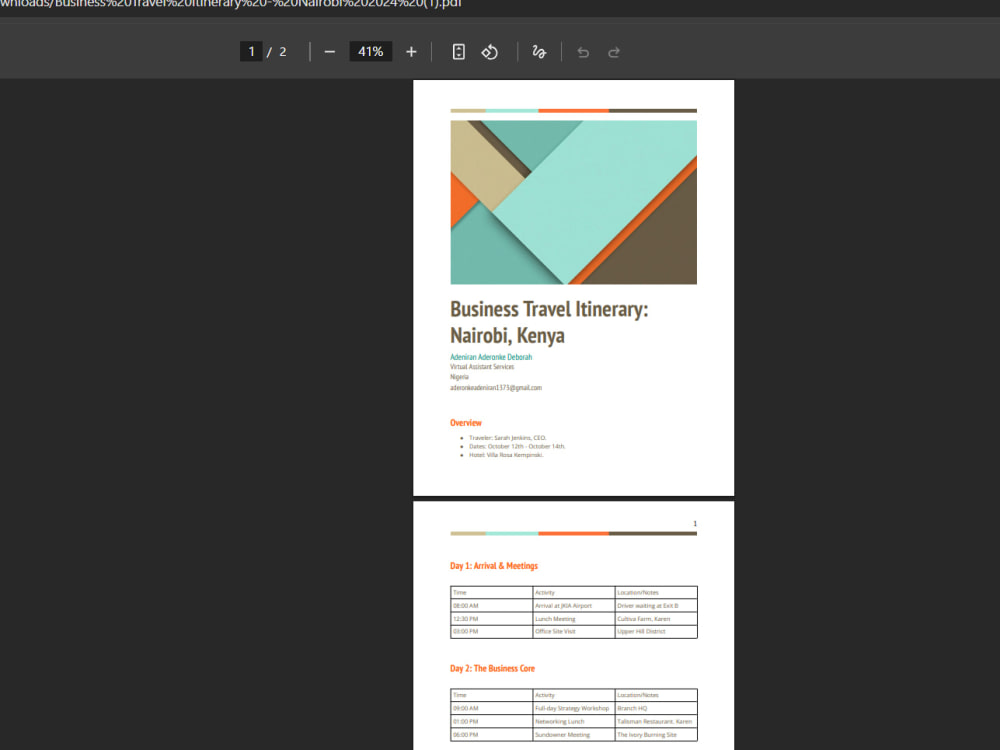Click the 'Traveler: Sarah Jenkins, CEO.' bullet
This screenshot has width=1000, height=750.
tap(508, 438)
